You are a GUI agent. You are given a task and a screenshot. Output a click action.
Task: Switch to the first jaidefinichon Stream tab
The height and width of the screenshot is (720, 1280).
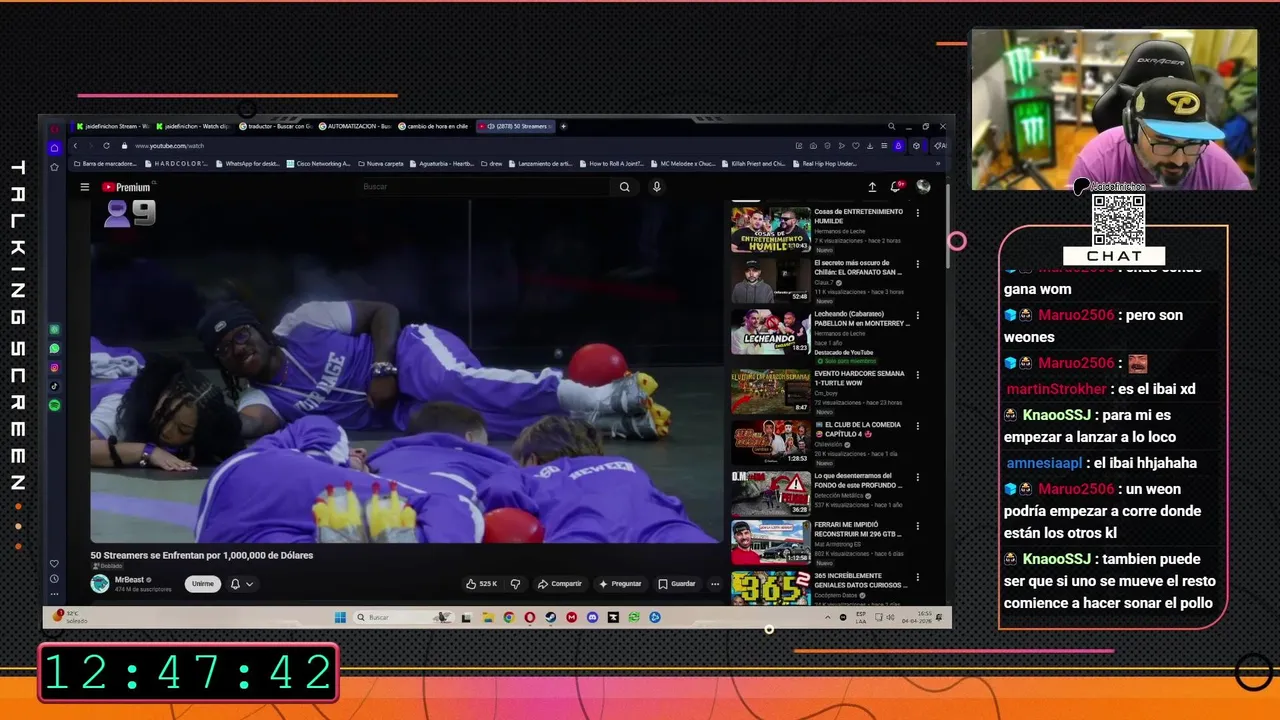(x=112, y=126)
